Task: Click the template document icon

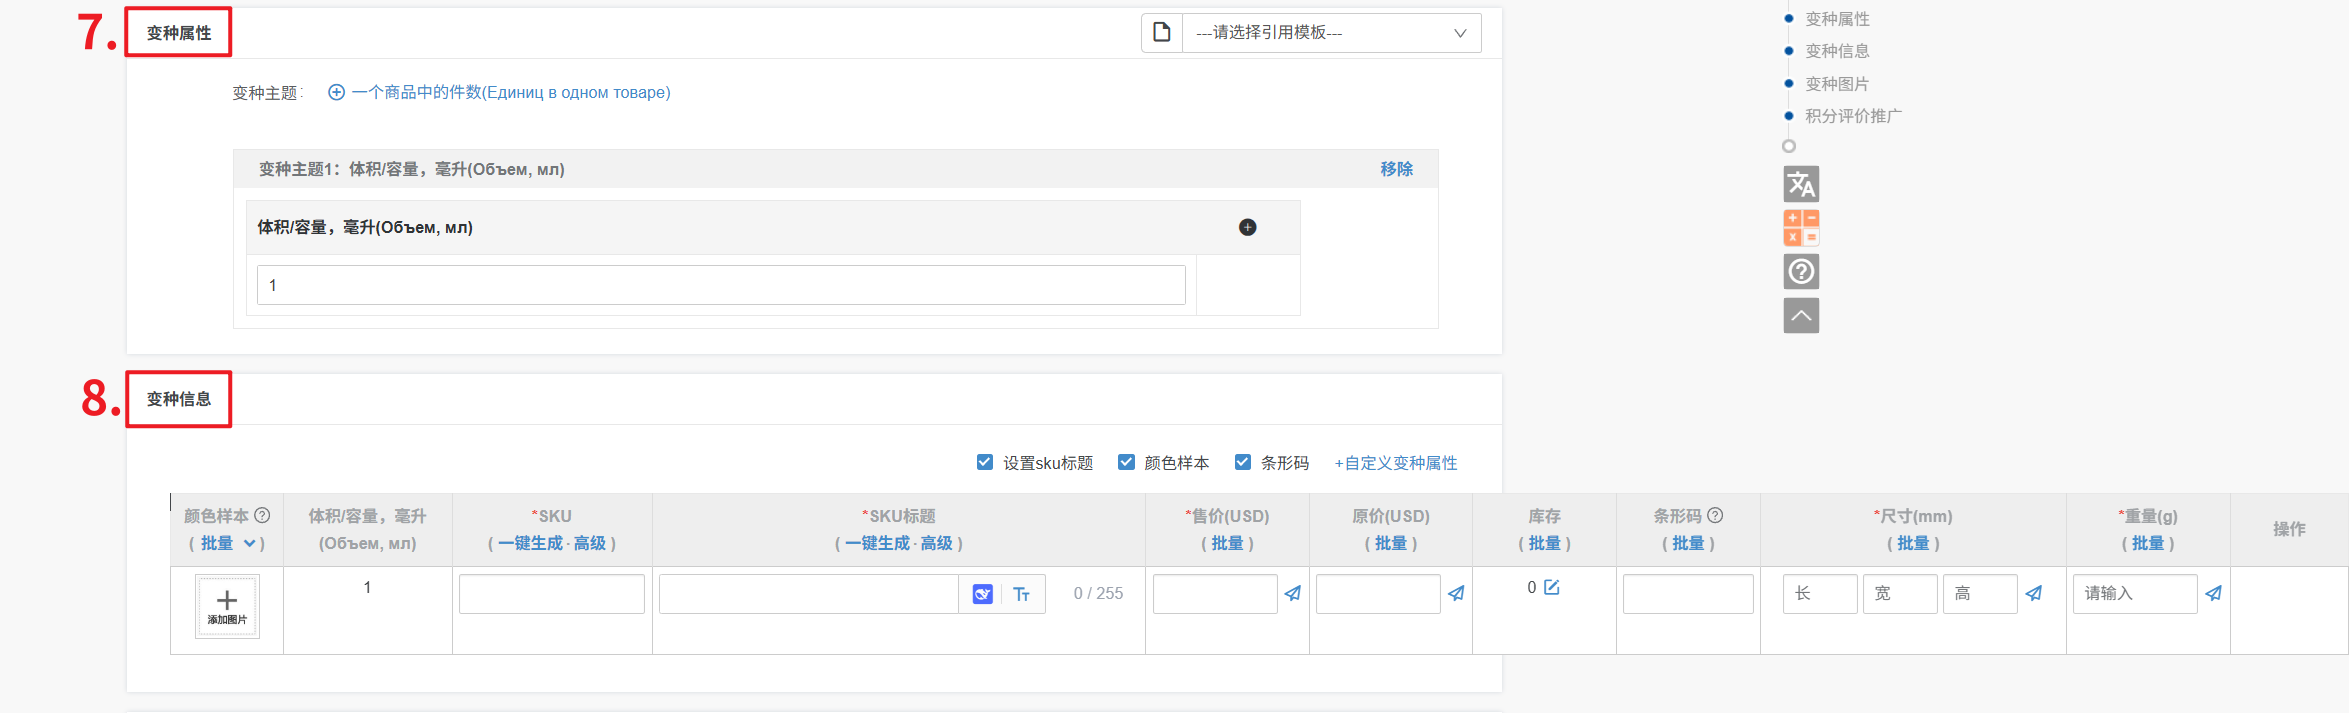Action: (1162, 32)
